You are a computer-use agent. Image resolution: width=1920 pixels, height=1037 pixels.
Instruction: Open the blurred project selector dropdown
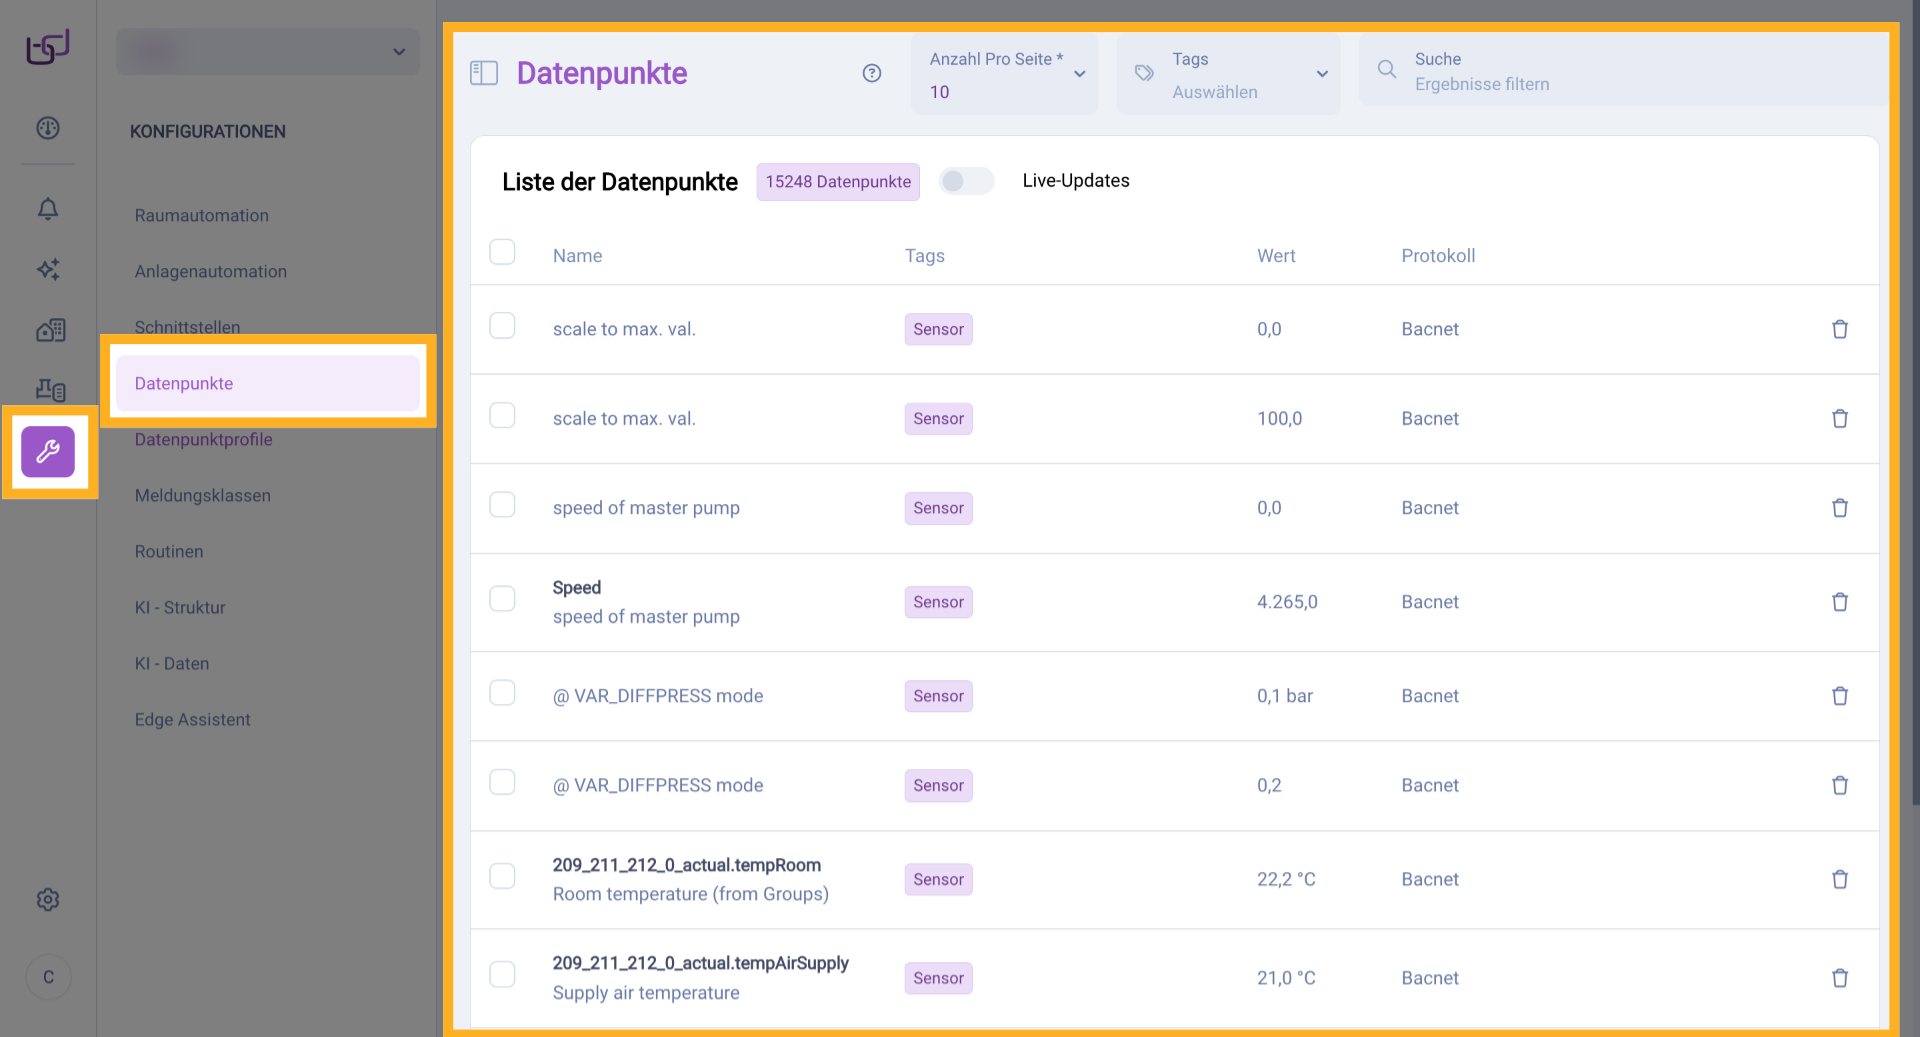click(268, 52)
